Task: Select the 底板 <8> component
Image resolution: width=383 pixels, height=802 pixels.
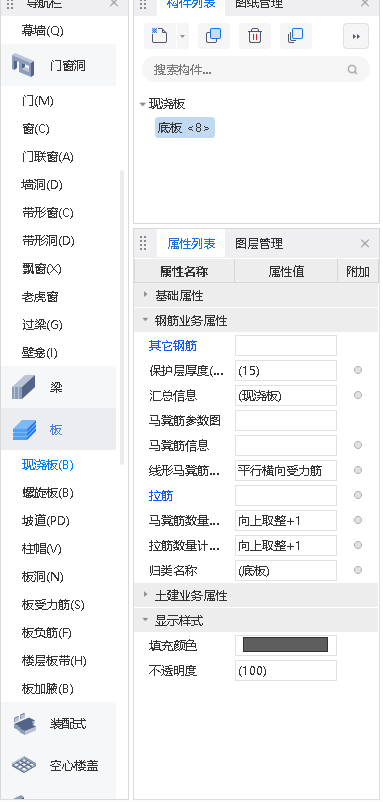Action: pyautogui.click(x=185, y=128)
